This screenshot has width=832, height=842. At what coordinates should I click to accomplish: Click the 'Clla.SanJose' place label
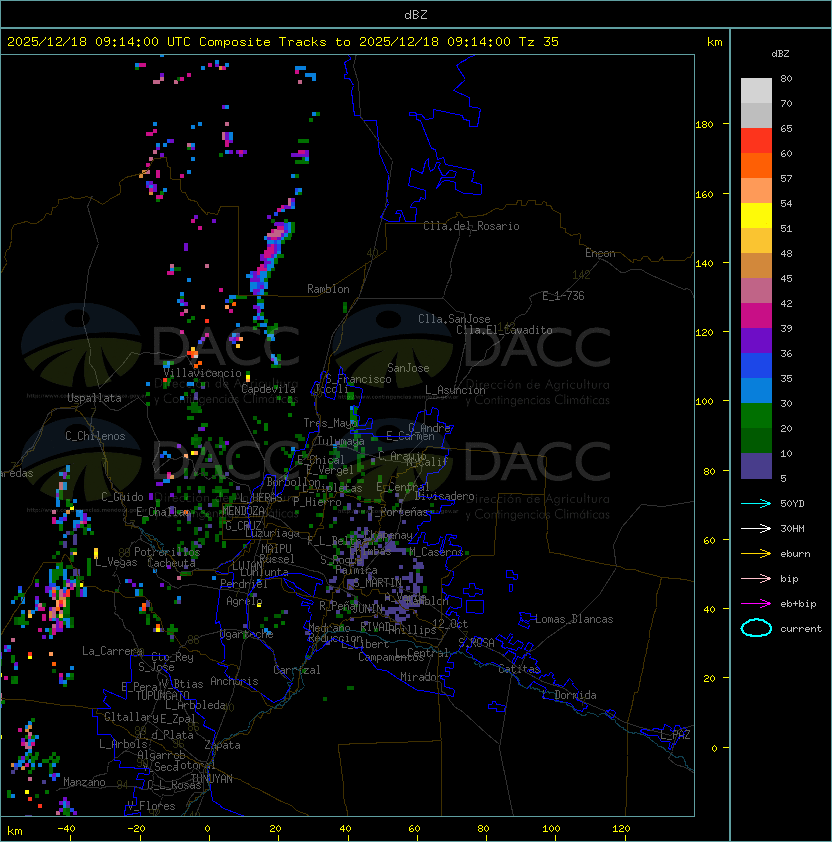(454, 319)
